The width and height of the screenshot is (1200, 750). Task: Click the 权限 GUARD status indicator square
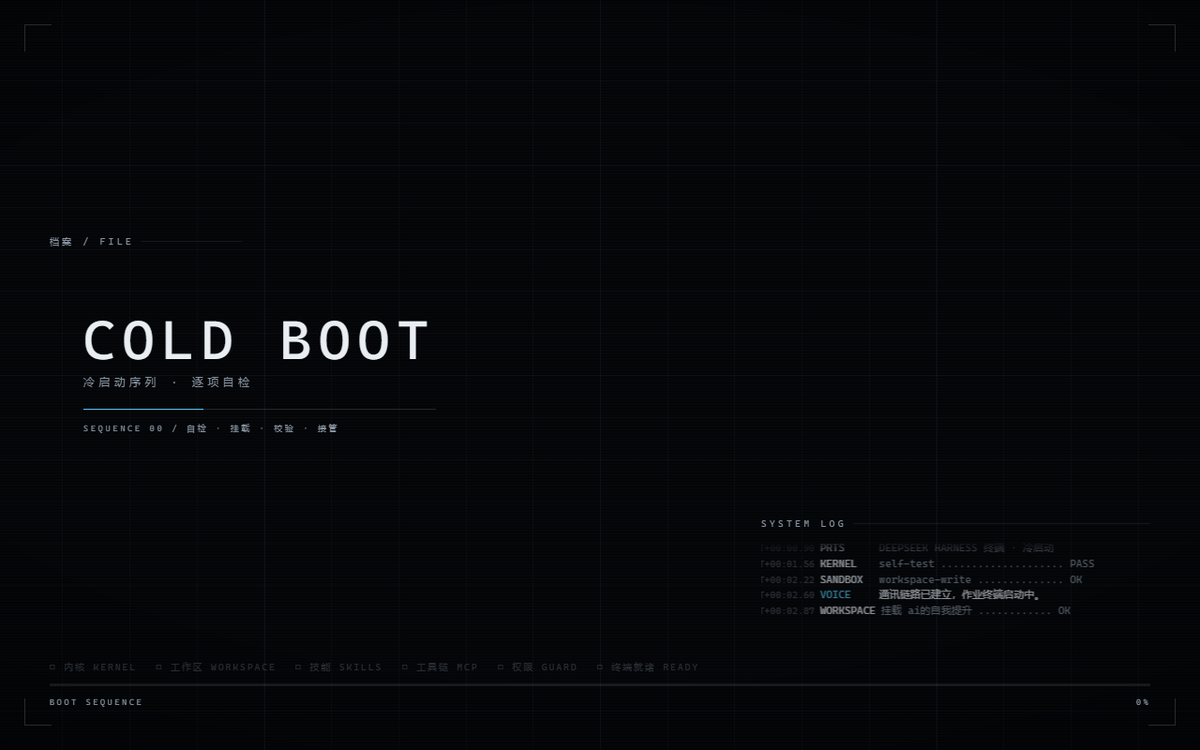point(501,667)
